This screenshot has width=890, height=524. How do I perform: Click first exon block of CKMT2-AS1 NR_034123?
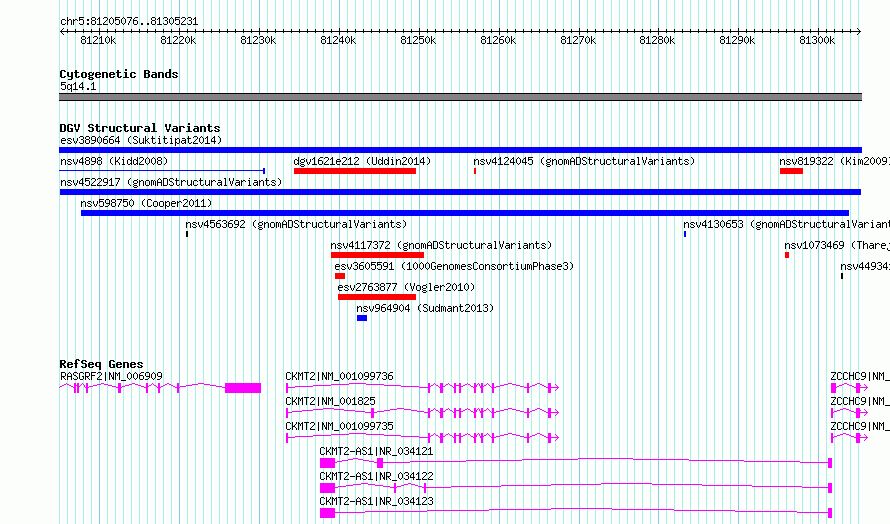point(328,513)
